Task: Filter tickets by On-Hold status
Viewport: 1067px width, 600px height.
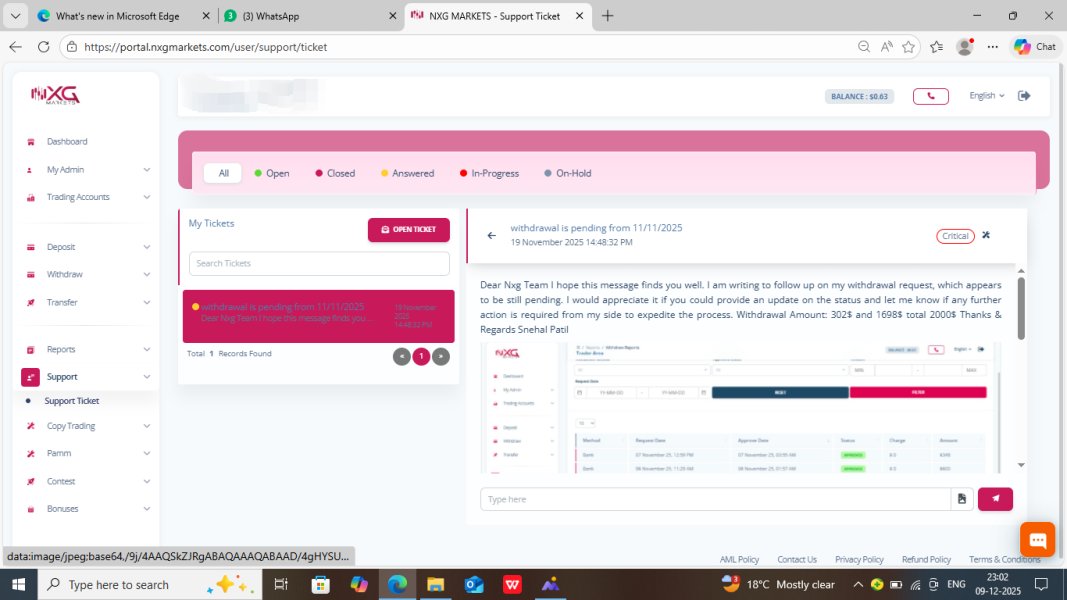Action: (x=568, y=173)
